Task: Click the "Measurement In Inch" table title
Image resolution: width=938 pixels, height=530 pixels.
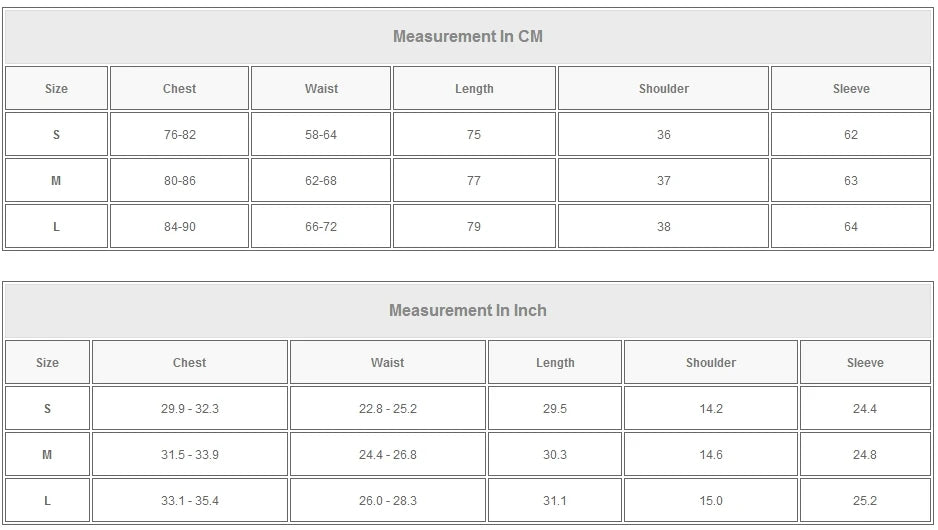Action: click(468, 311)
